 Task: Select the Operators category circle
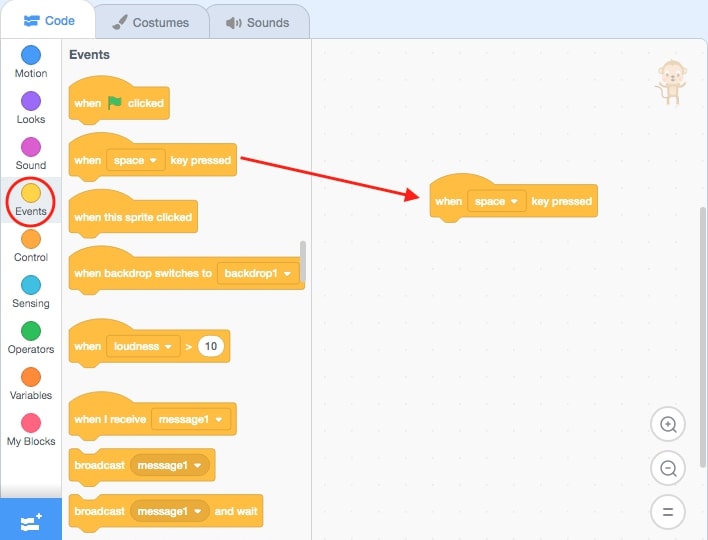pos(31,331)
